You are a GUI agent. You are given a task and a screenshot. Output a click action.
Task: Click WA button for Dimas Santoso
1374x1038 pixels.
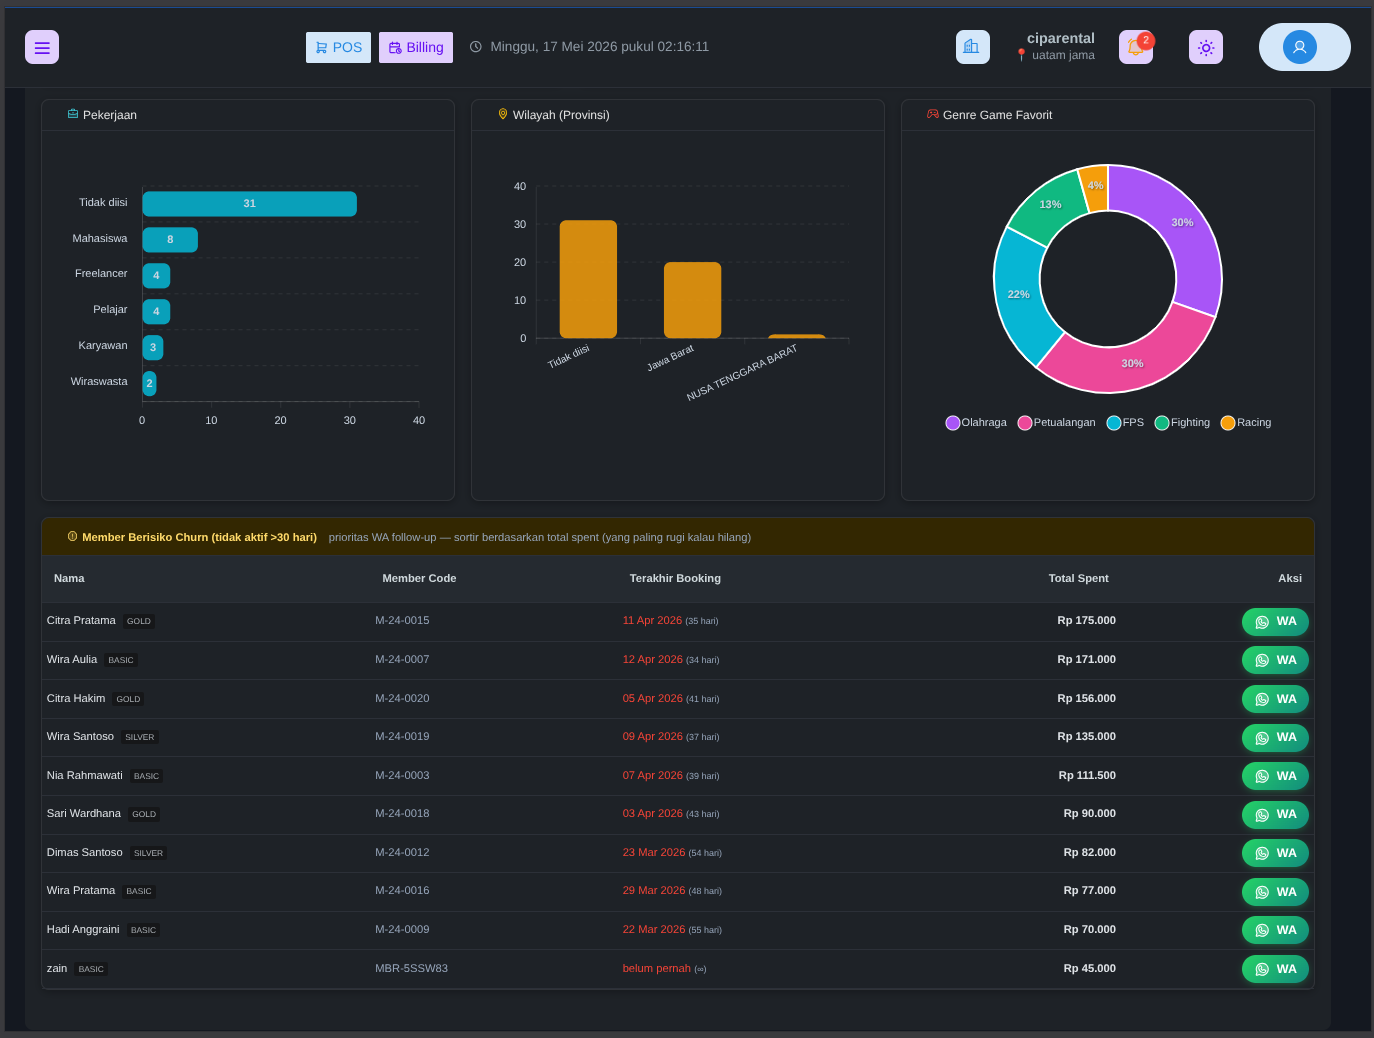pos(1275,853)
